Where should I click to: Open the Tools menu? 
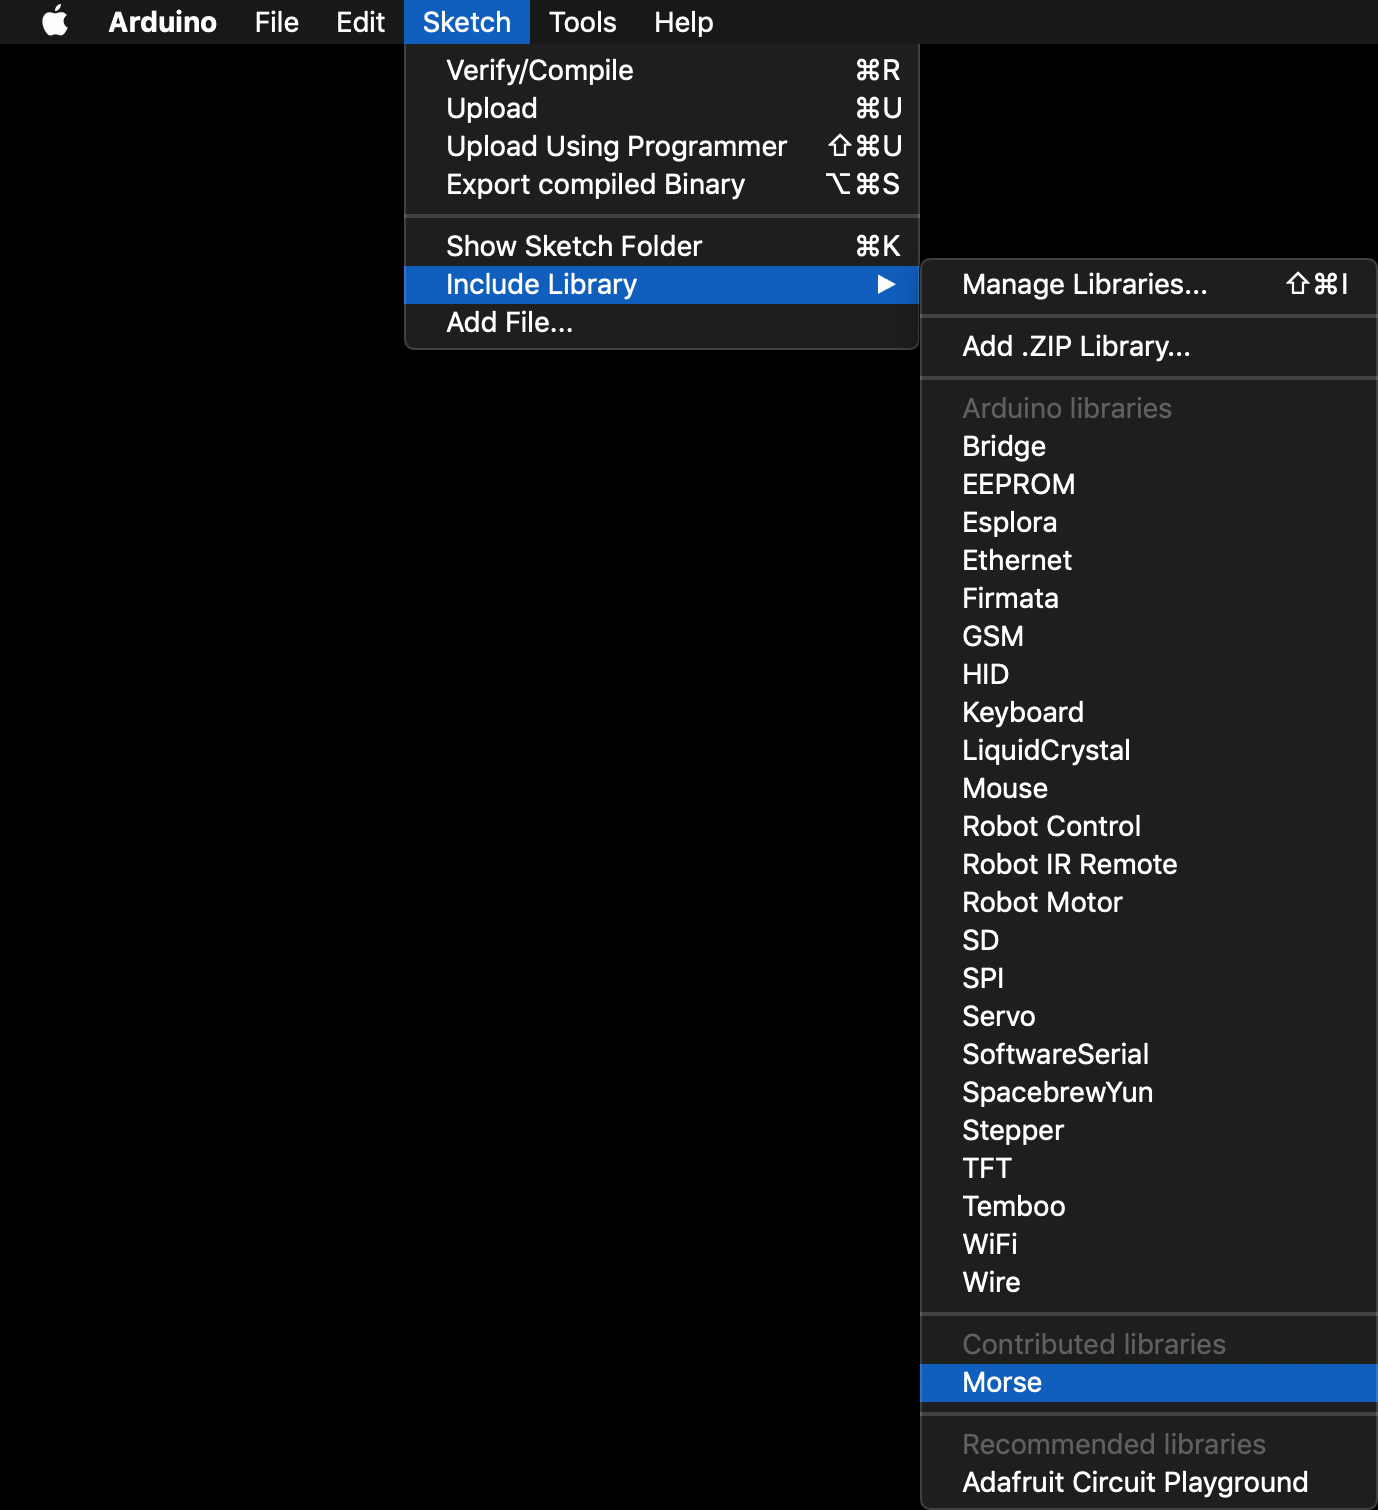582,22
